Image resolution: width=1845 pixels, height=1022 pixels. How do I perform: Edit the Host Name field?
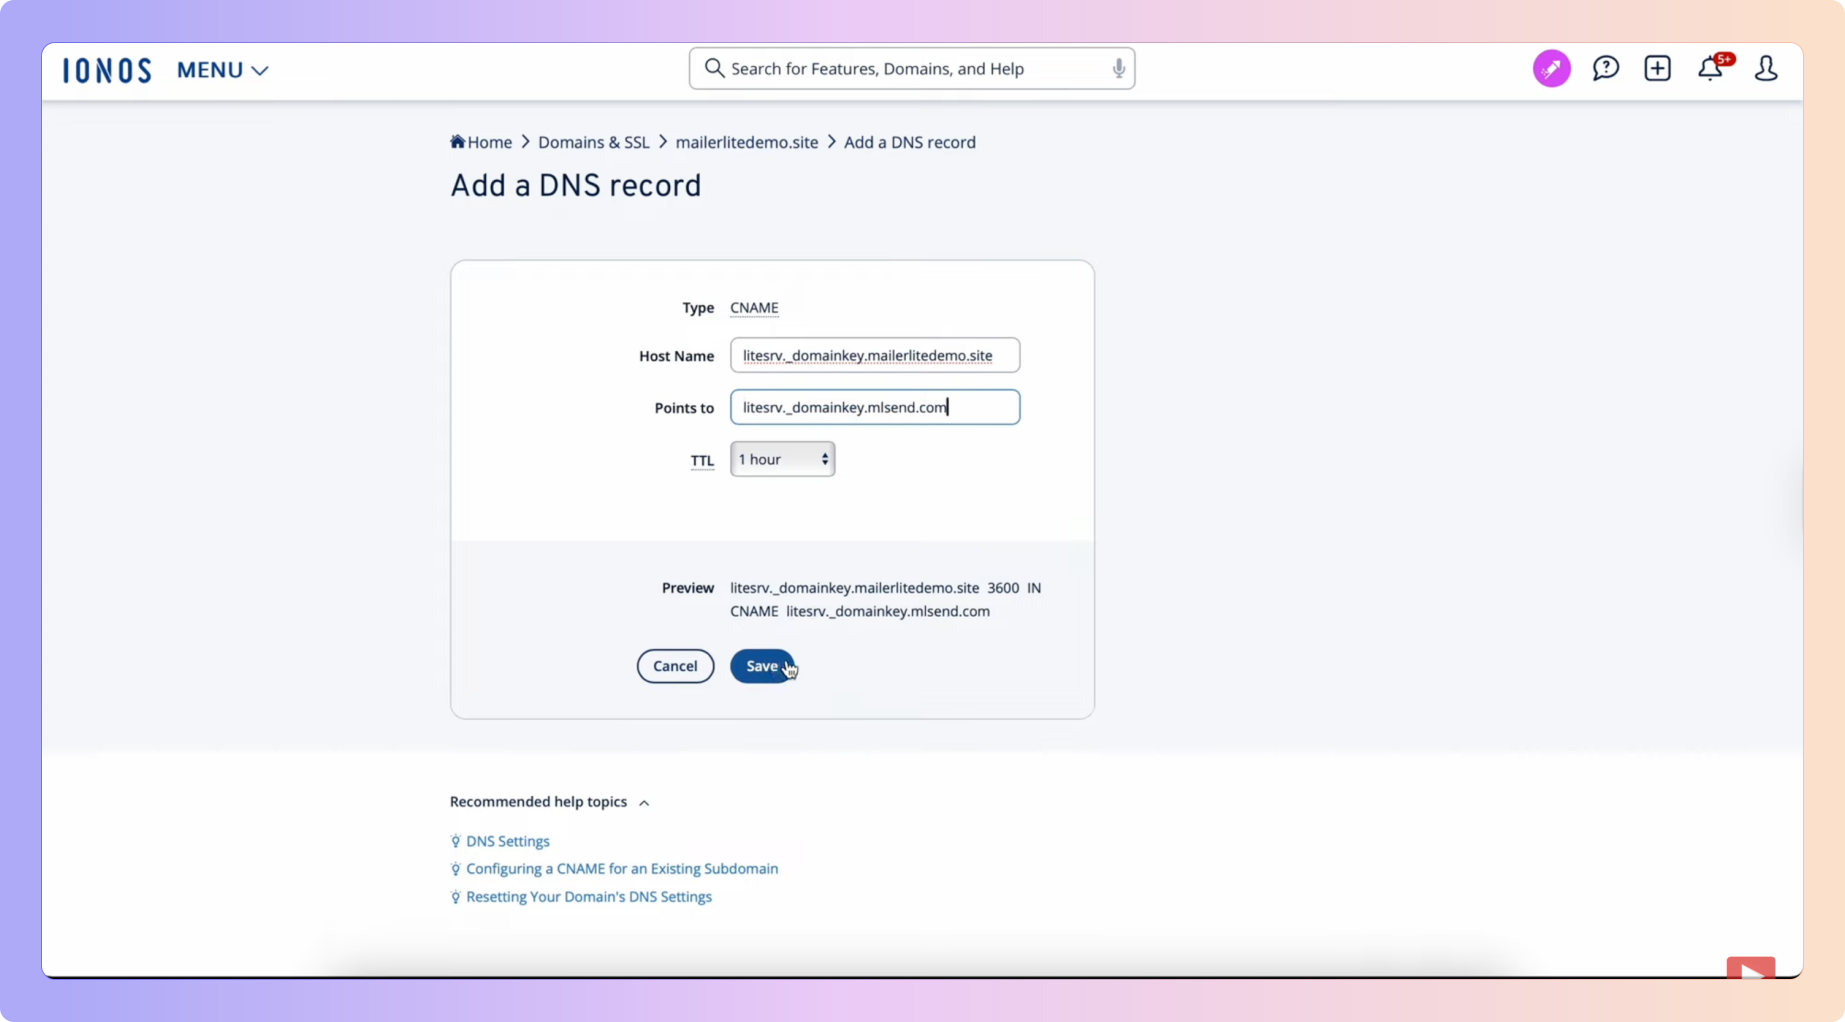[x=875, y=355]
